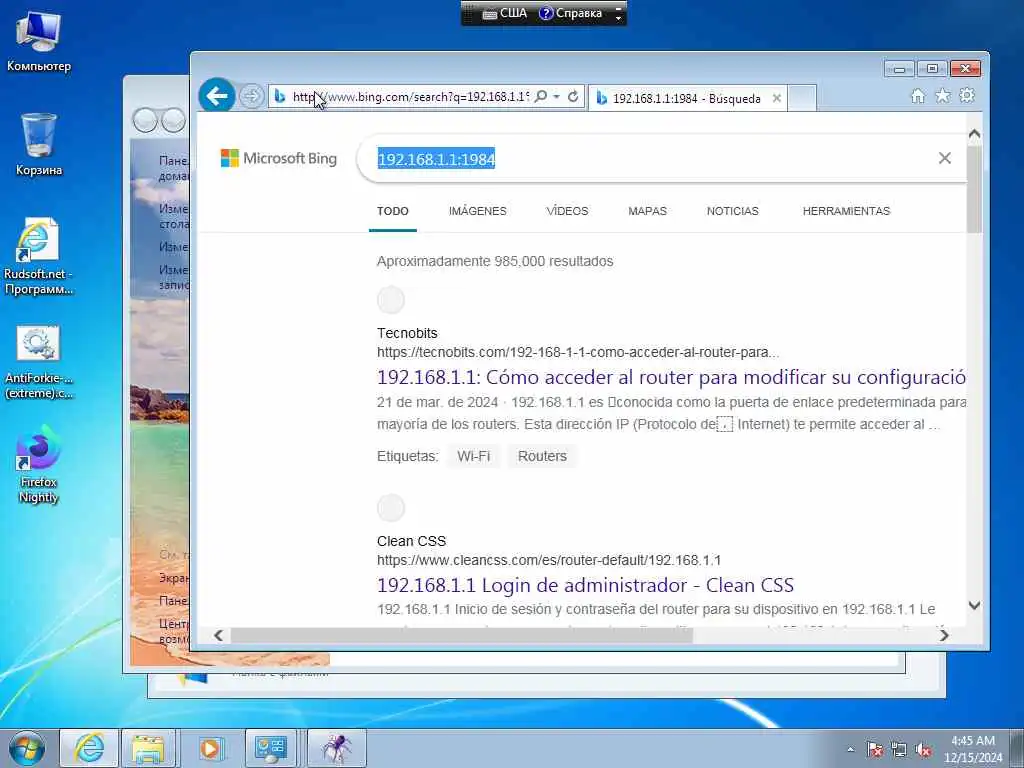1024x768 pixels.
Task: Click 'Aproximadamente 985,000 resultados' text
Action: click(x=495, y=261)
